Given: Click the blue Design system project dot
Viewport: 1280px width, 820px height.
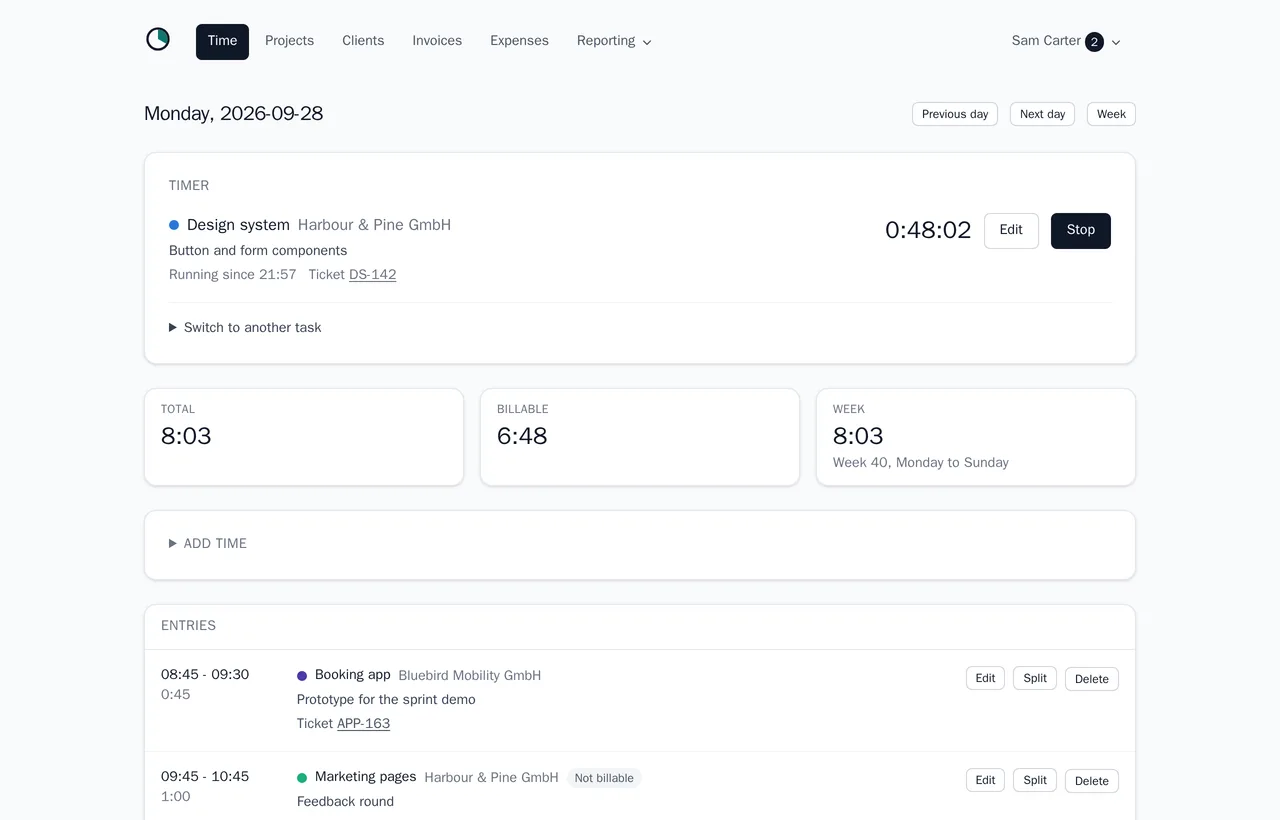Looking at the screenshot, I should pyautogui.click(x=174, y=225).
